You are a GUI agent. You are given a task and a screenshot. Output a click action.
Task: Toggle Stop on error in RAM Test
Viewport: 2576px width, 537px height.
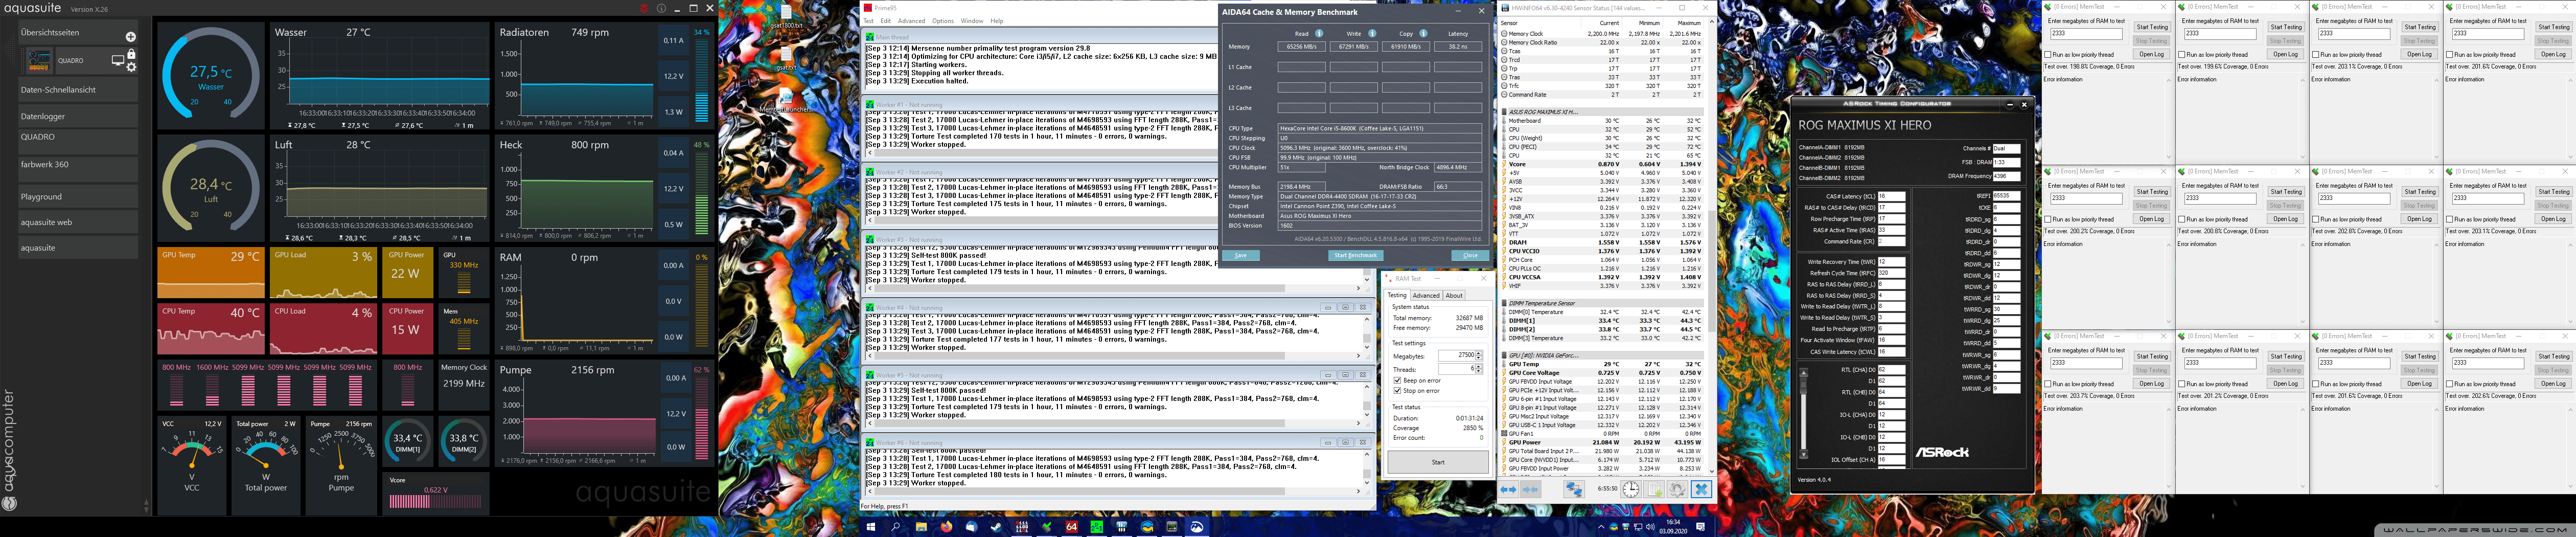pyautogui.click(x=1396, y=391)
